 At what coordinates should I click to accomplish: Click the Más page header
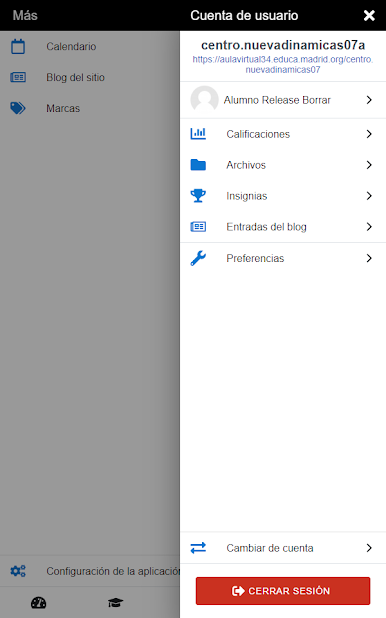(25, 15)
